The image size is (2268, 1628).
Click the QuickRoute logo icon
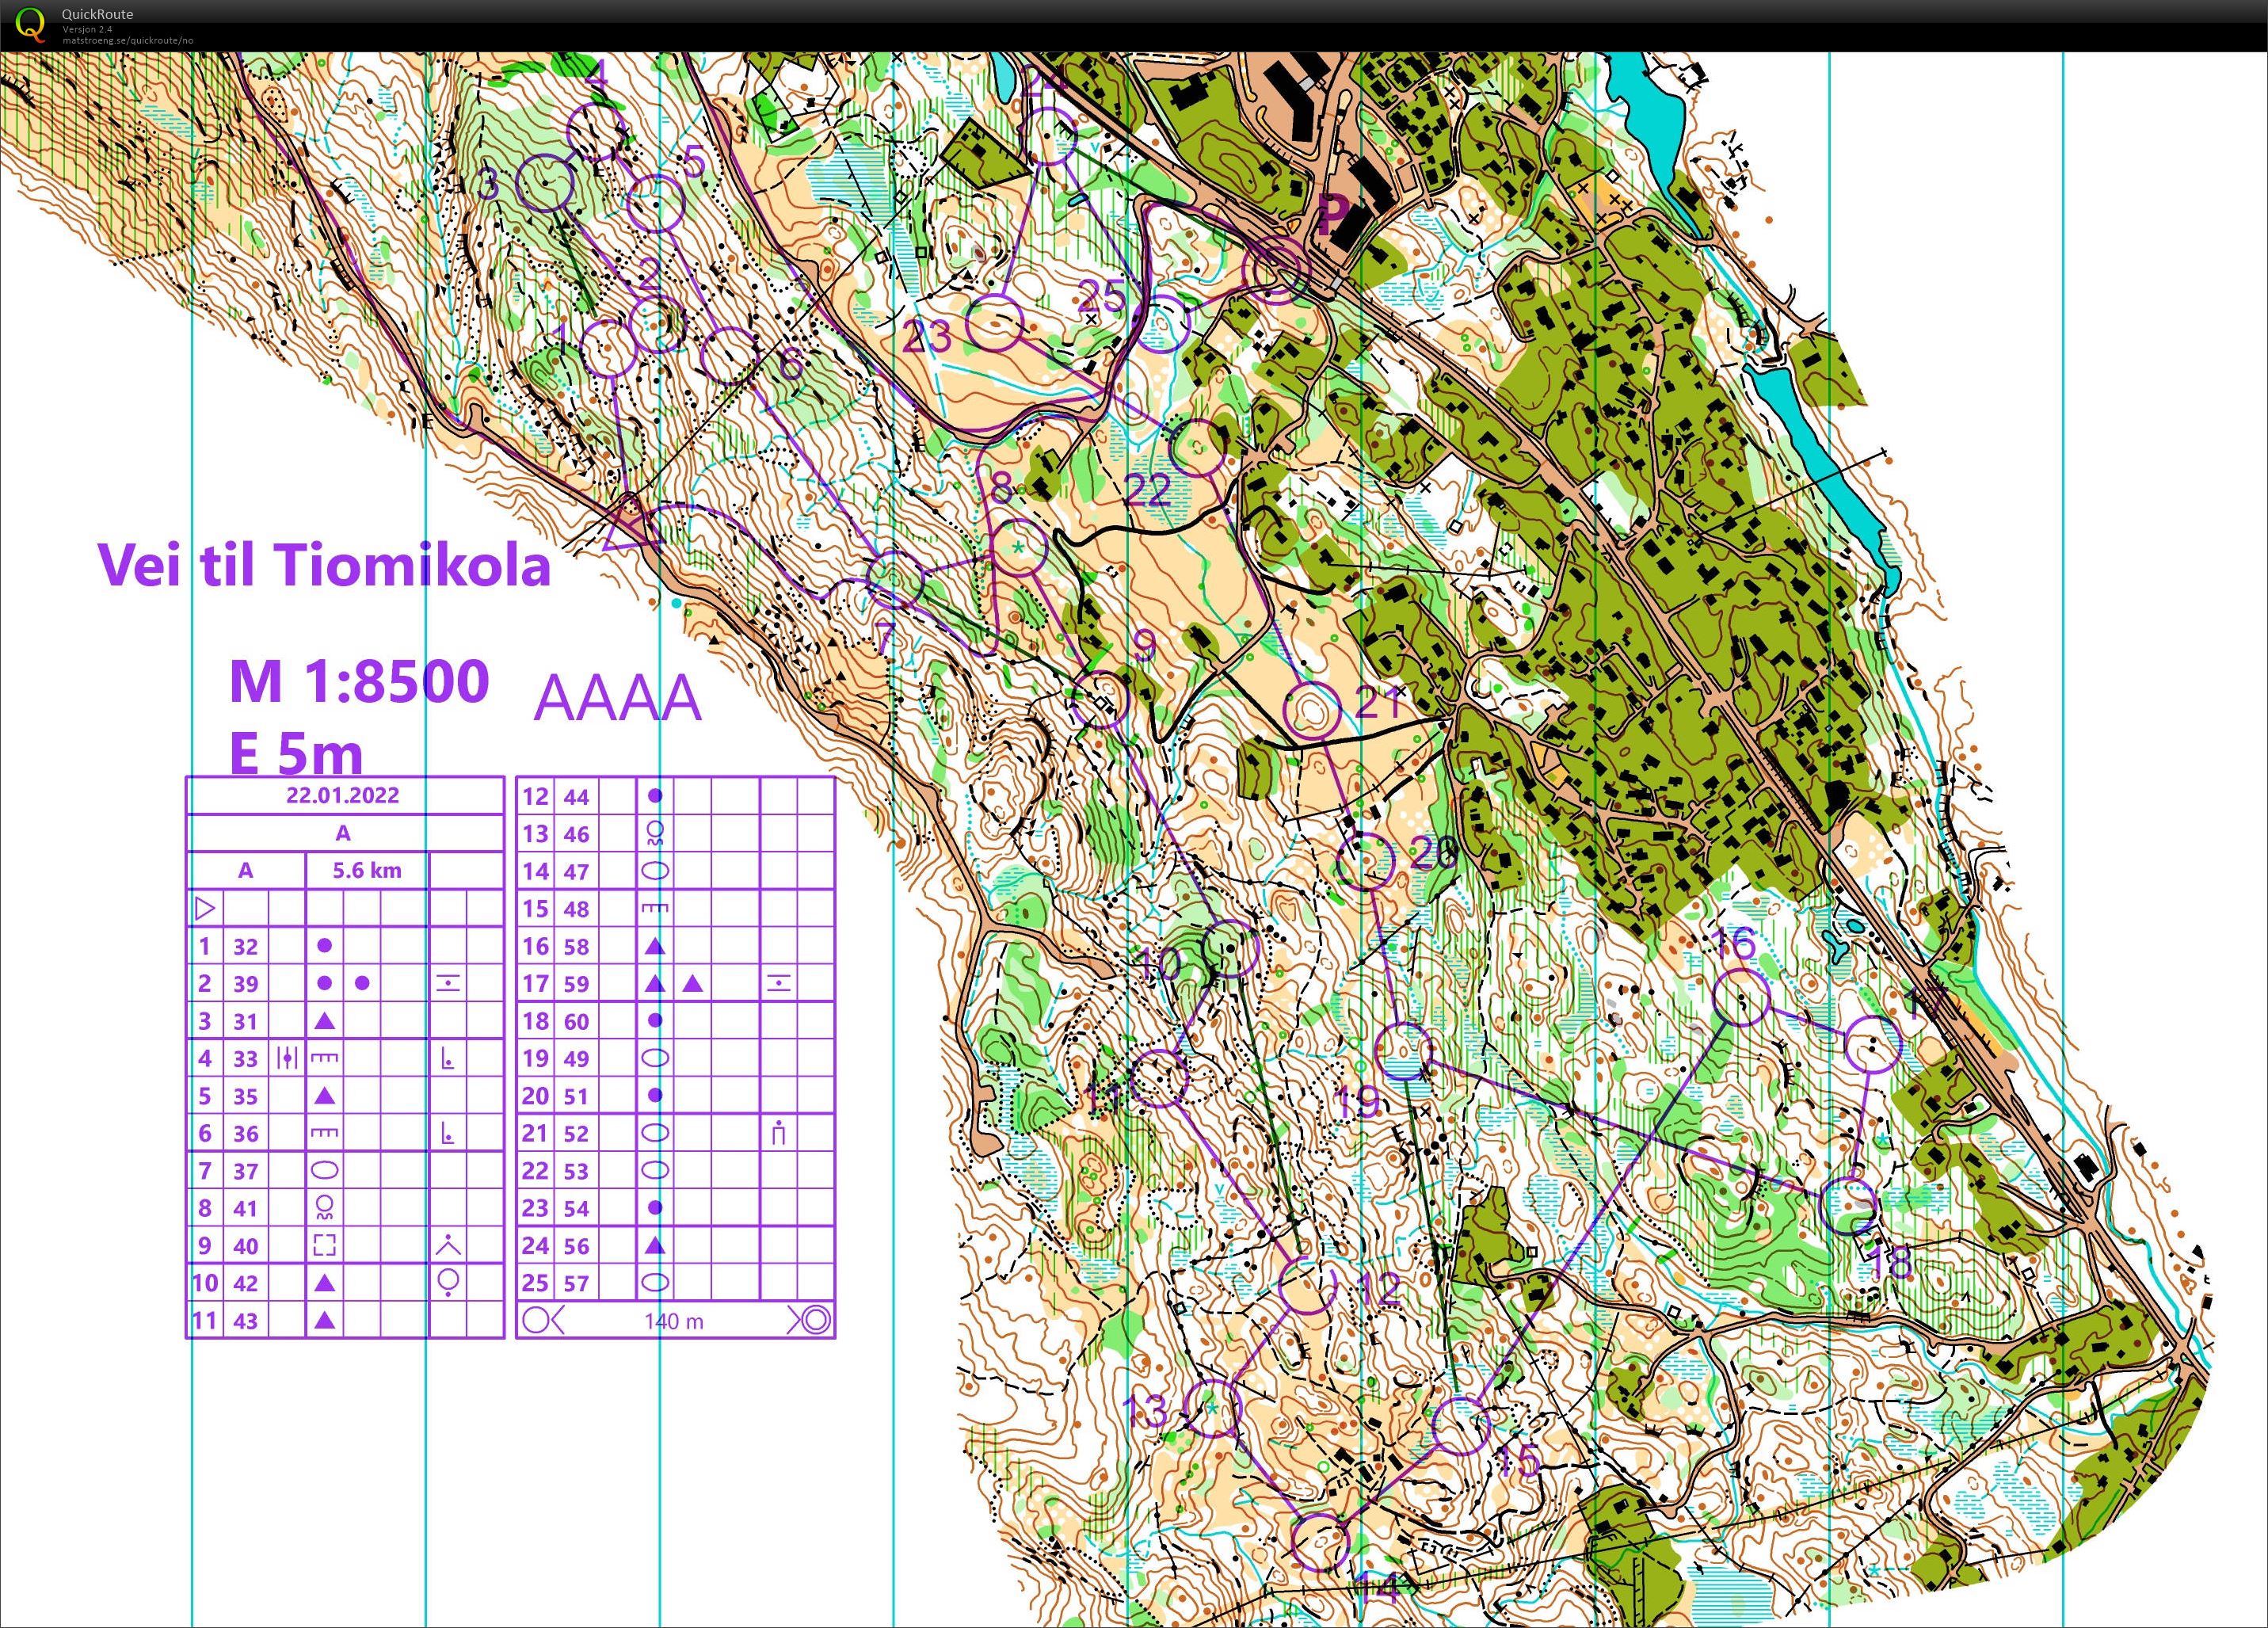tap(31, 24)
